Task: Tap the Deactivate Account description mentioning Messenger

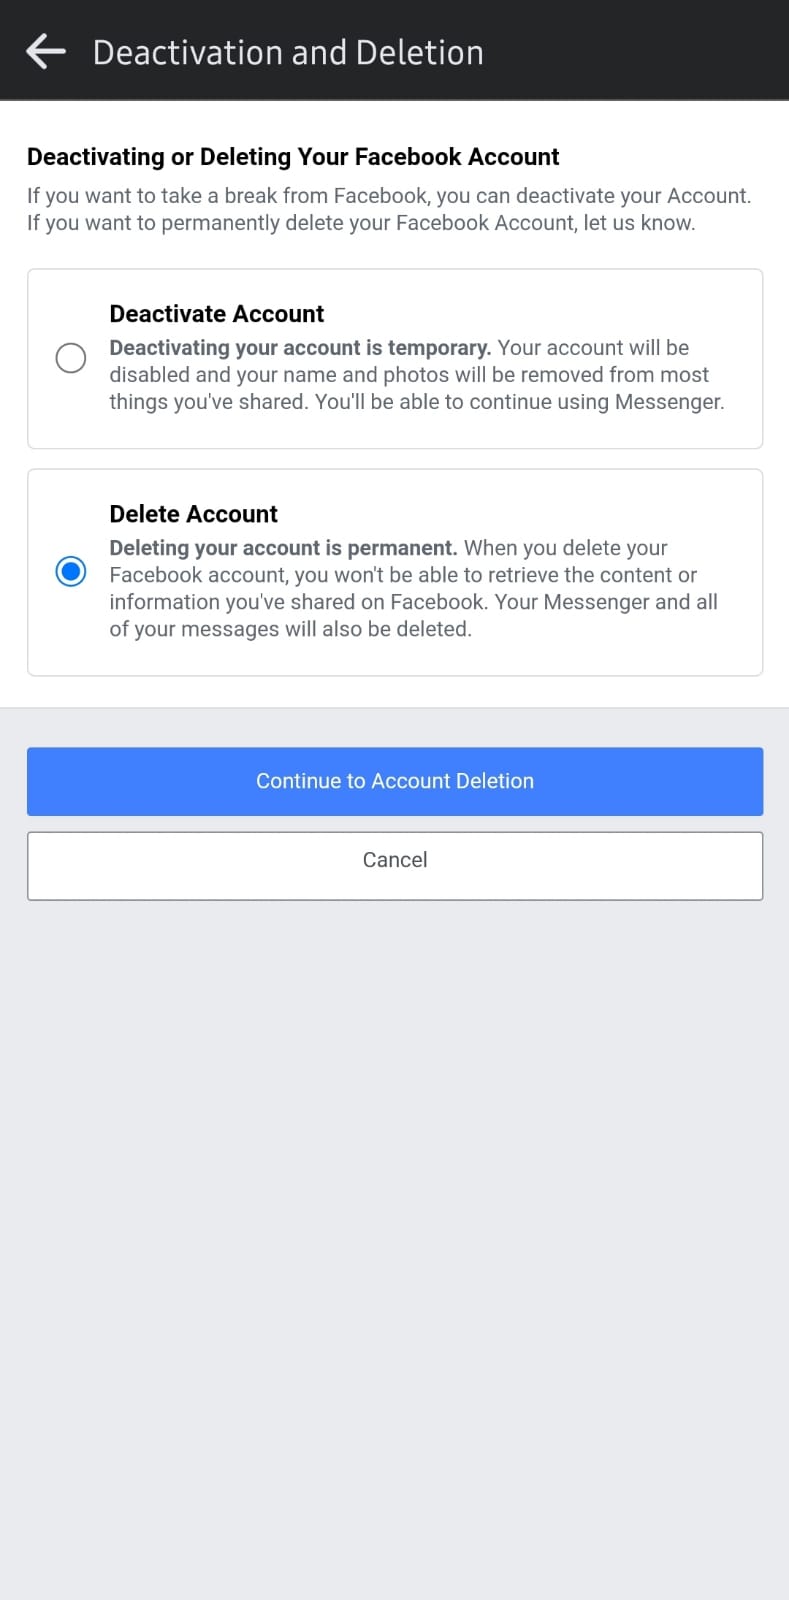Action: 520,402
